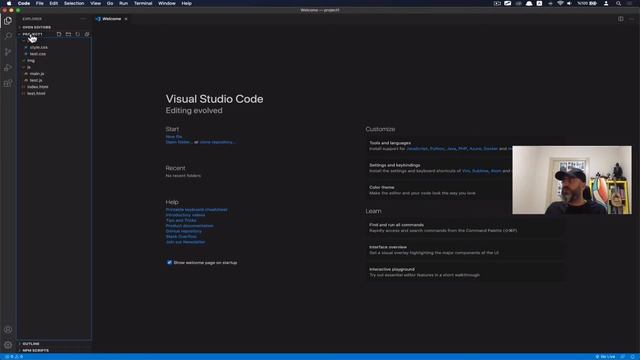640x360 pixels.
Task: Click New Folder icon in project header
Action: click(x=68, y=34)
